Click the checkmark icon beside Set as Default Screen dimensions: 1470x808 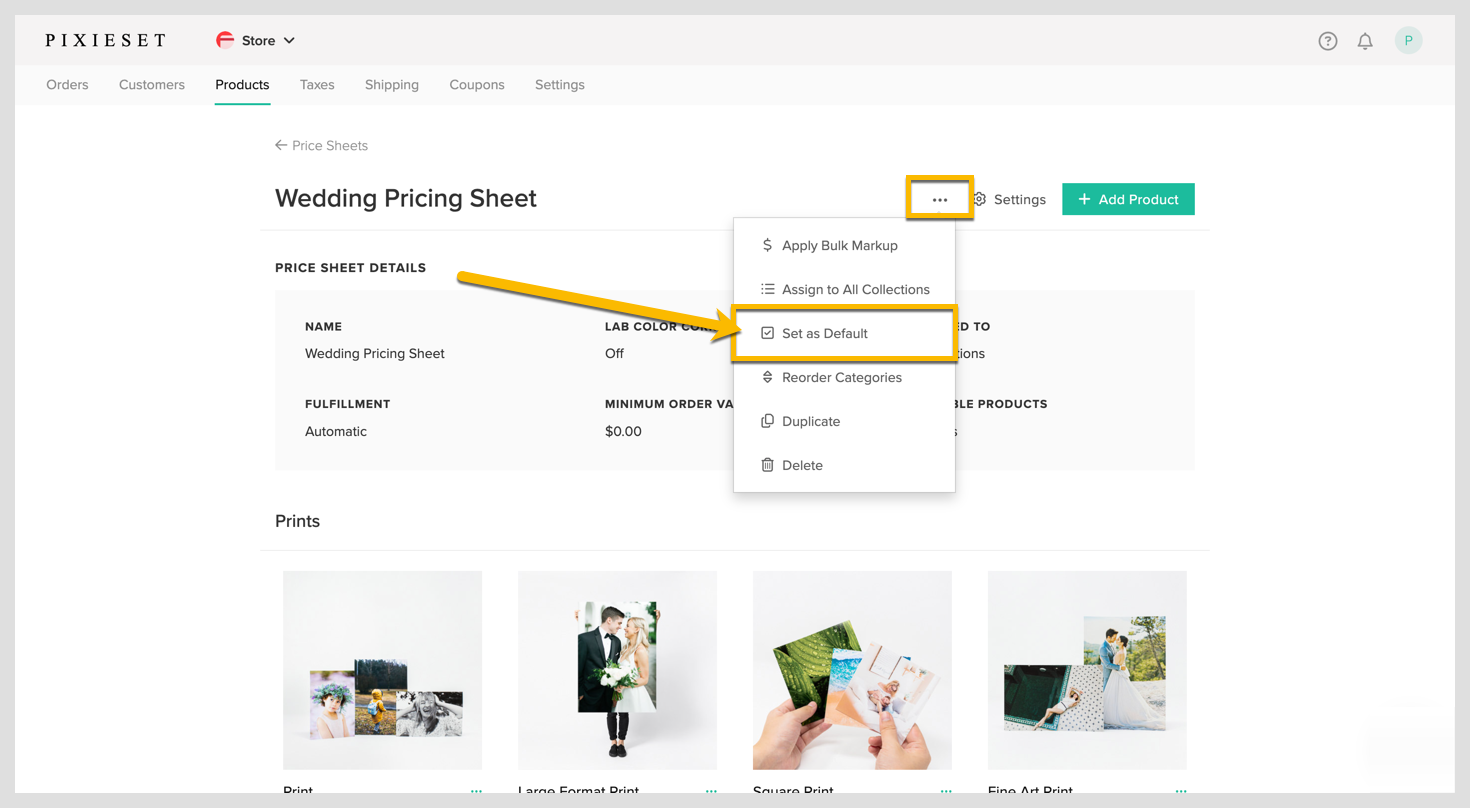pyautogui.click(x=767, y=333)
